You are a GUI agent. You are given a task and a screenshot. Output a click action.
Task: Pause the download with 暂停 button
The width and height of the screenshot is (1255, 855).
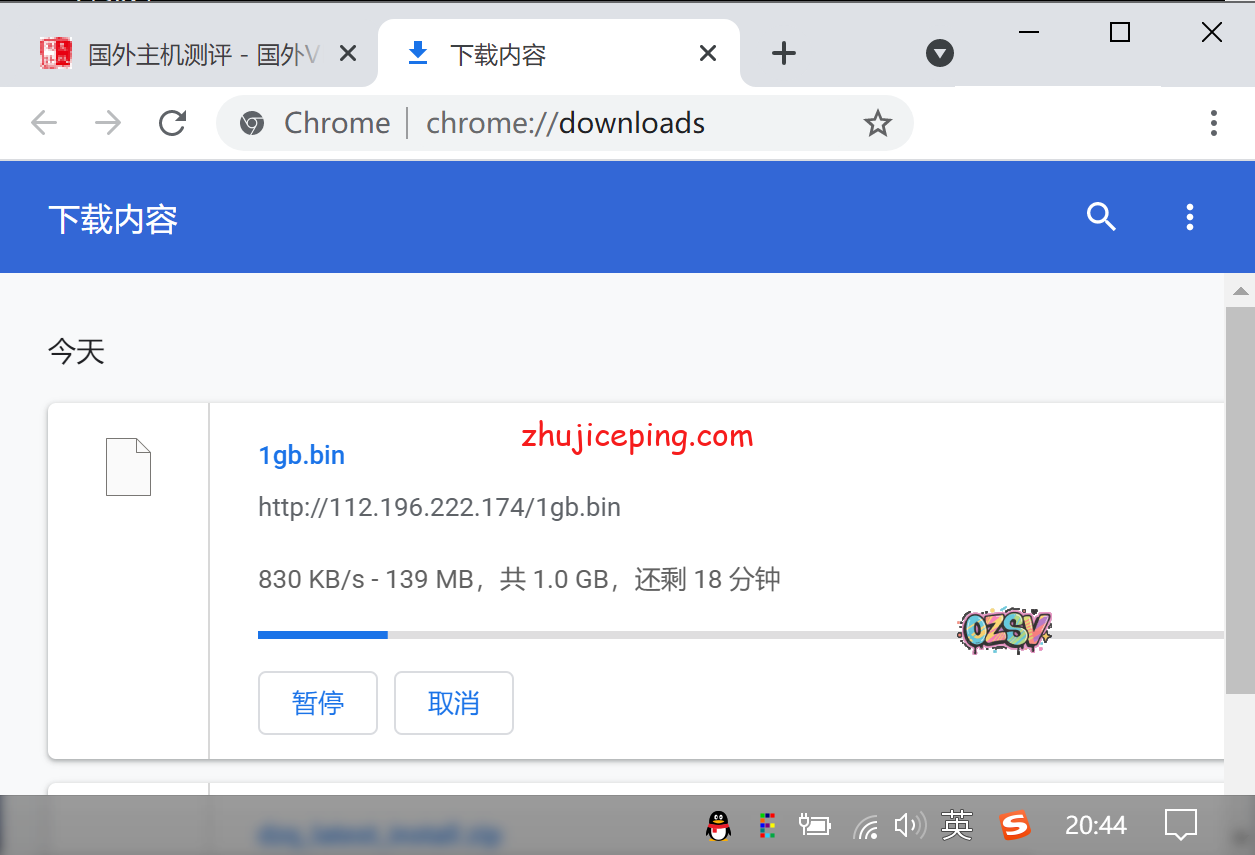click(x=317, y=703)
